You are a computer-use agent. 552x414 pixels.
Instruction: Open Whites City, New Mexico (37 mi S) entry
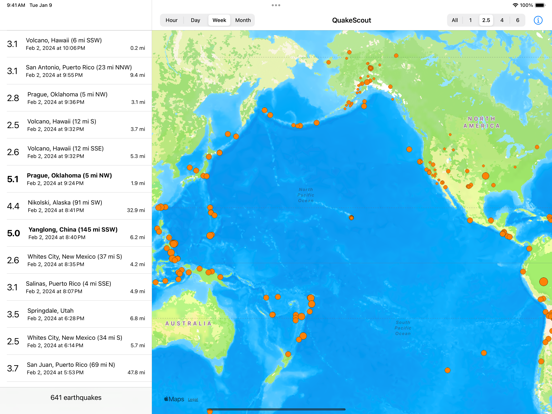(76, 260)
